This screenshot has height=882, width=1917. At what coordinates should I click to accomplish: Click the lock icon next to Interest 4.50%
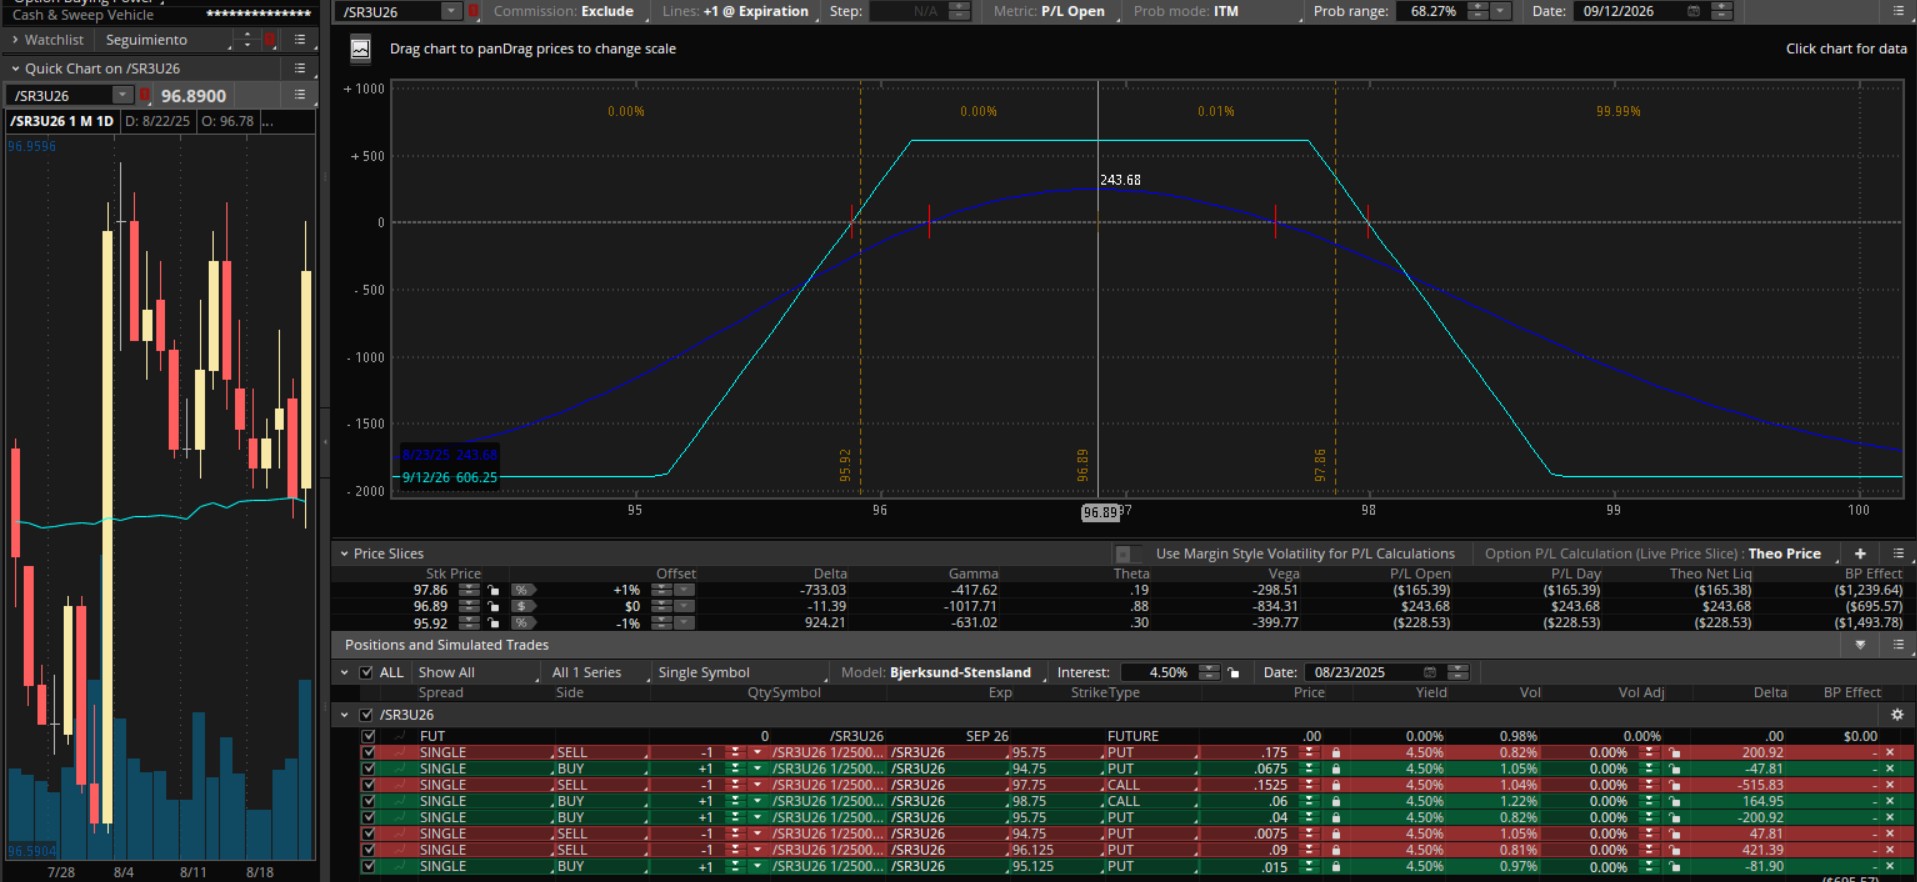1234,673
